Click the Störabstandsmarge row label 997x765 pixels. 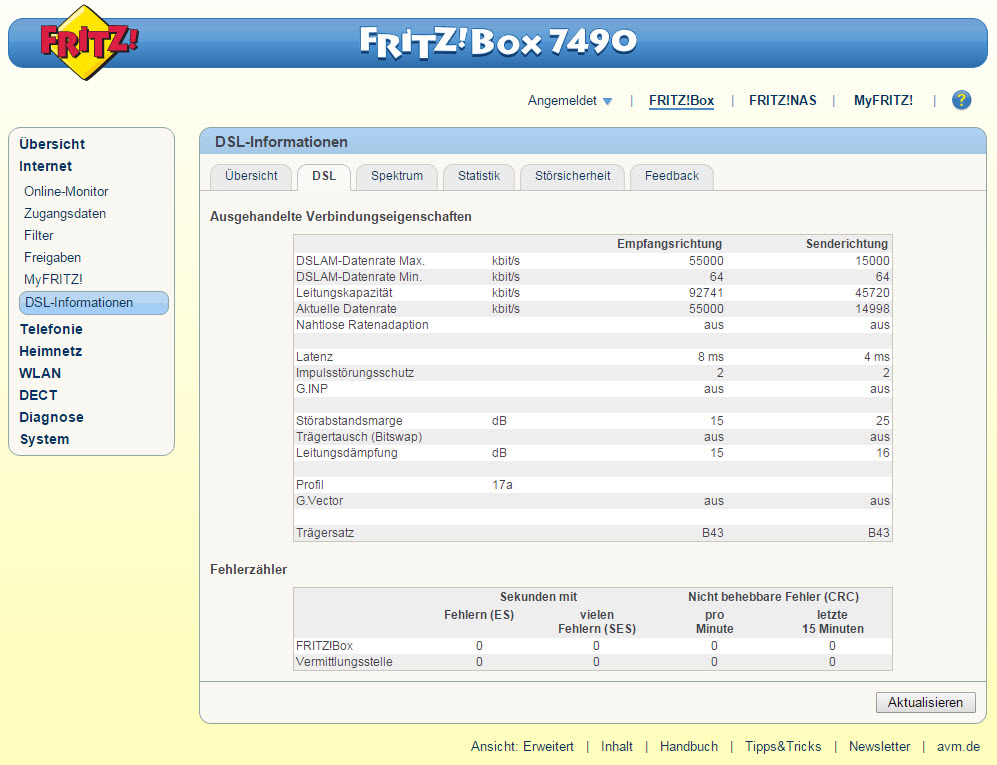tap(349, 421)
